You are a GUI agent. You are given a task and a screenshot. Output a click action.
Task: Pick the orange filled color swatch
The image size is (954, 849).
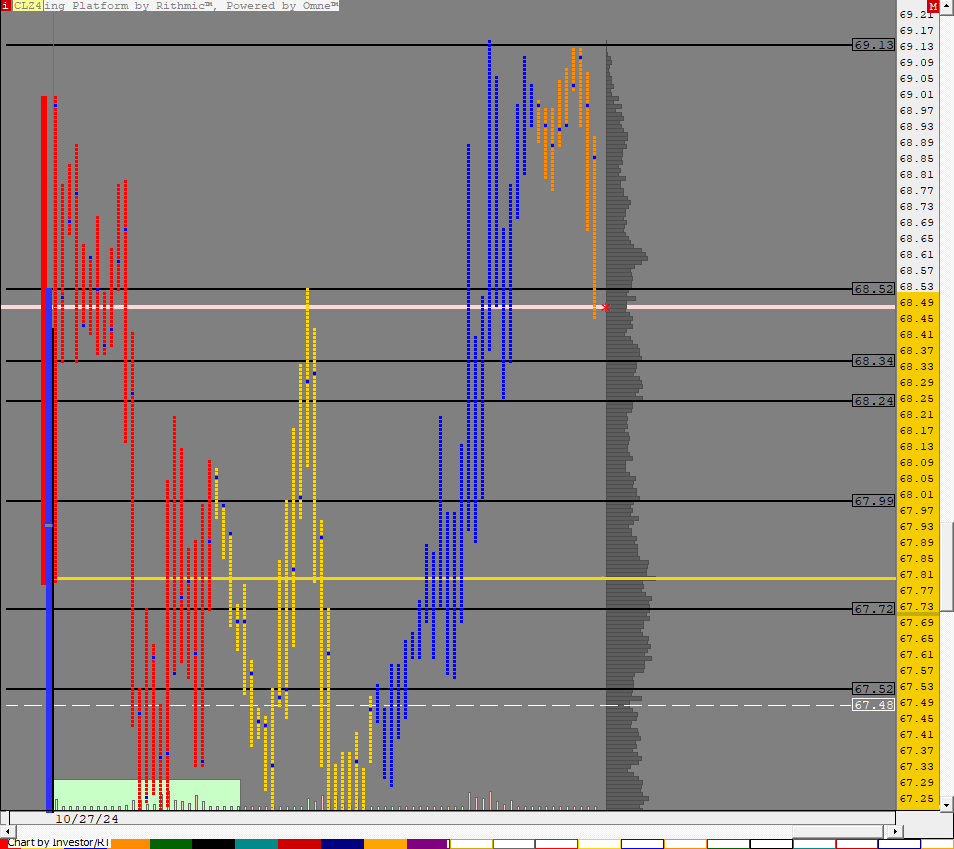tap(129, 843)
